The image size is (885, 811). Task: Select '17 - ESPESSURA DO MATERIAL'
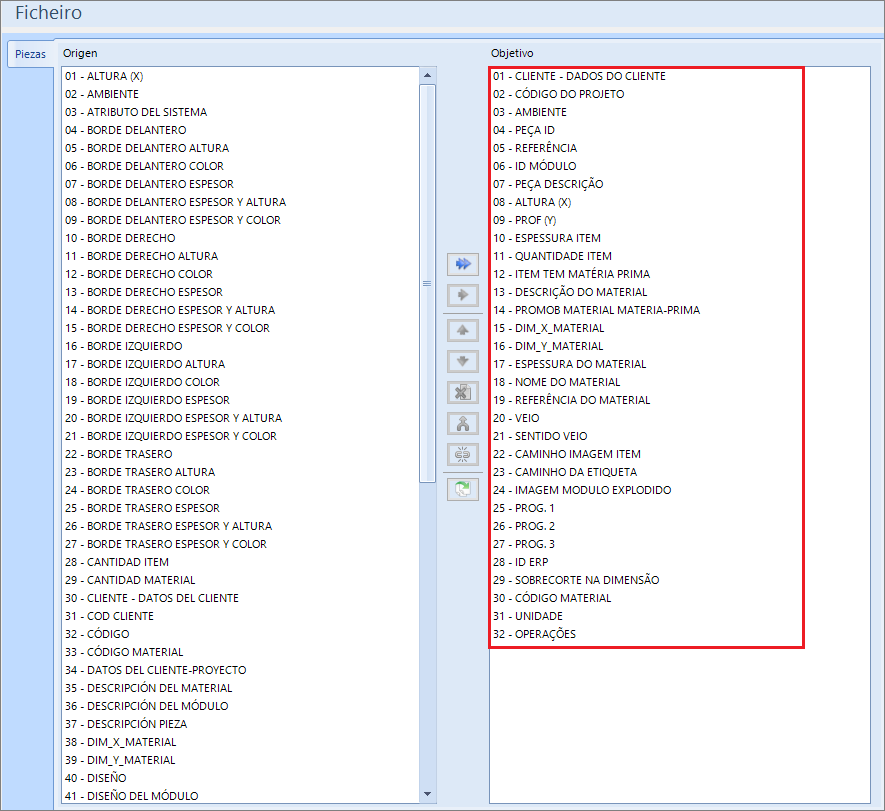coord(570,365)
